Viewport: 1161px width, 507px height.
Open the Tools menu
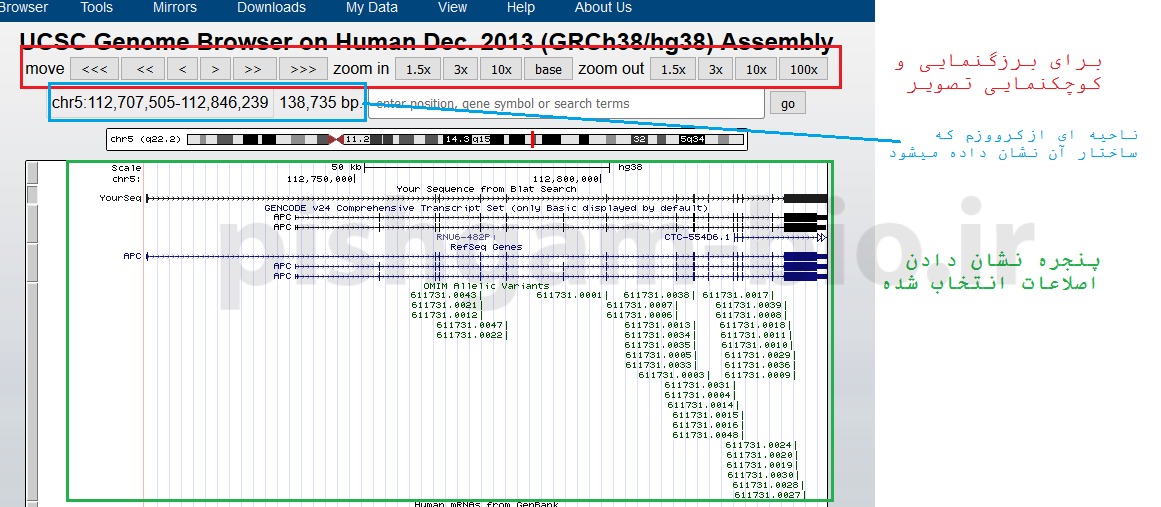point(97,8)
